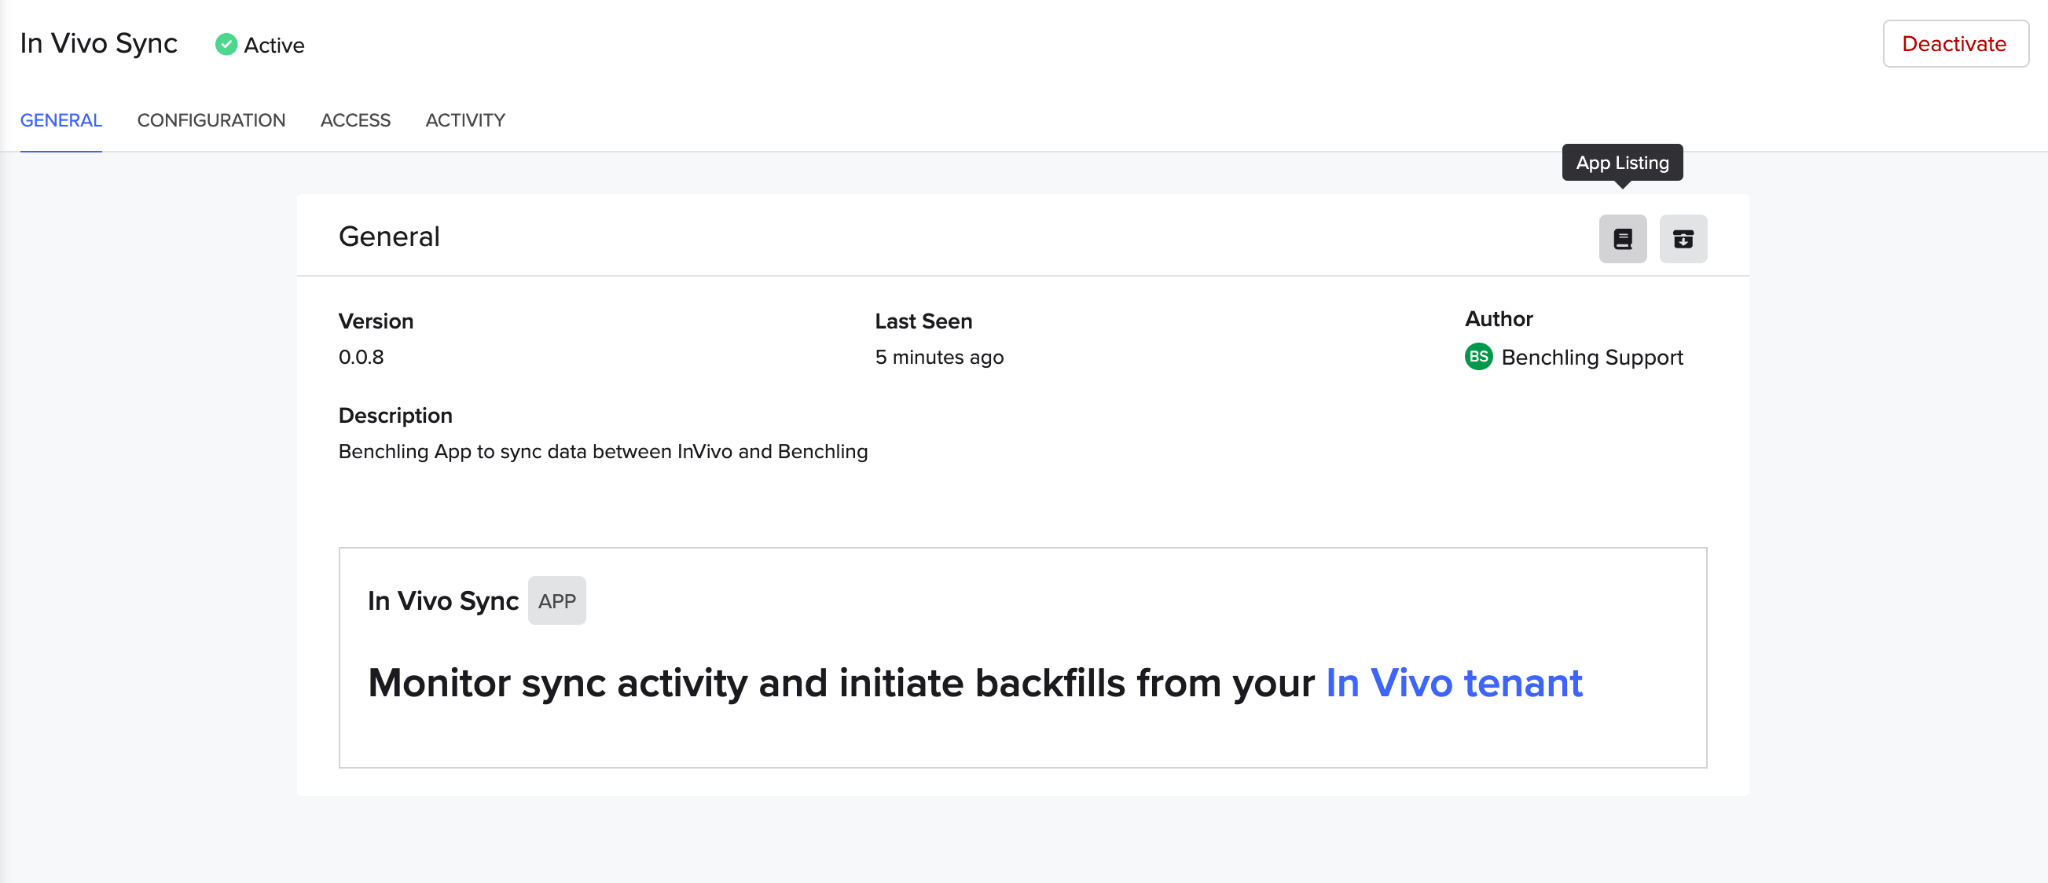Click the APP badge

[x=557, y=601]
